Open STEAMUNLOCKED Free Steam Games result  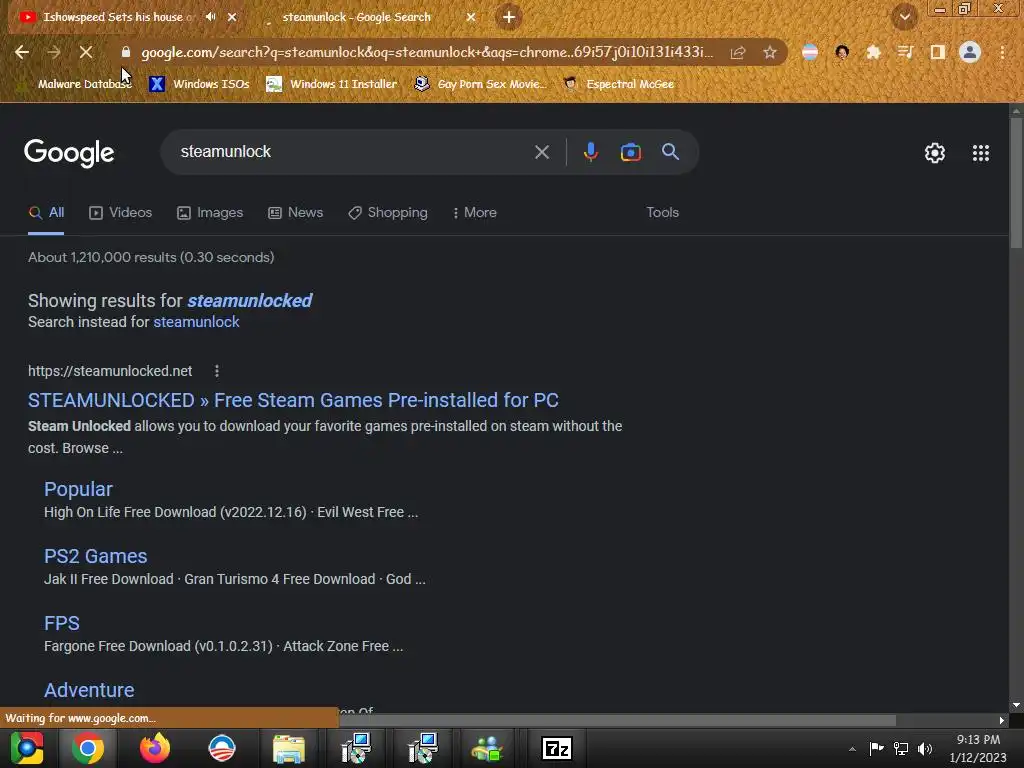click(293, 400)
